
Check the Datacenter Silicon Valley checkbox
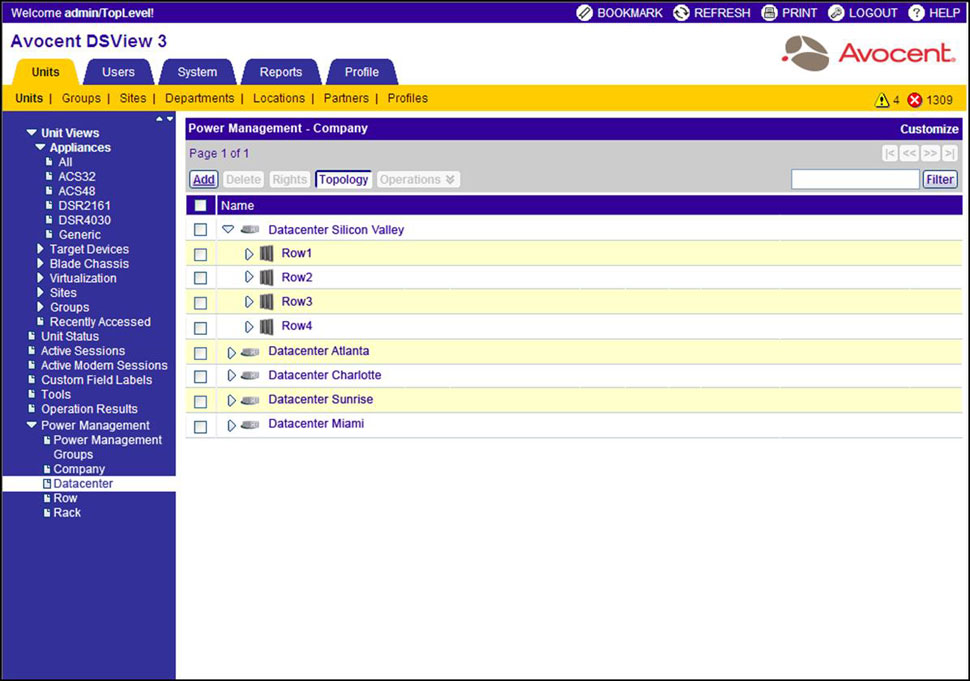click(x=201, y=230)
